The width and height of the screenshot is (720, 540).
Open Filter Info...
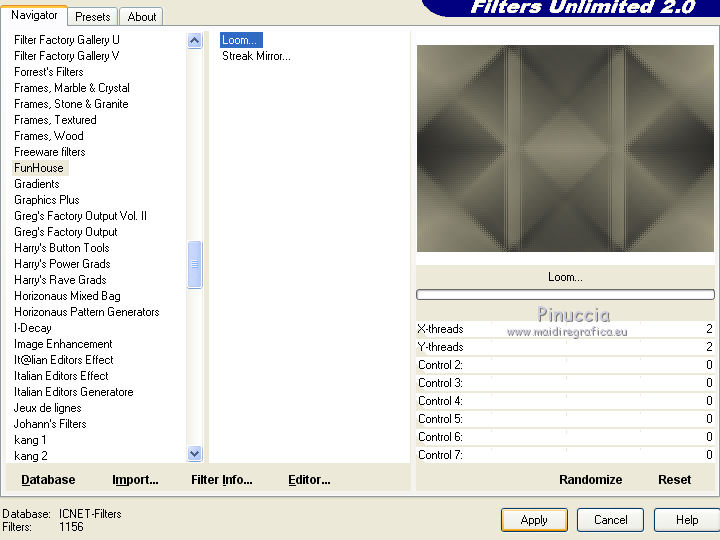click(222, 480)
